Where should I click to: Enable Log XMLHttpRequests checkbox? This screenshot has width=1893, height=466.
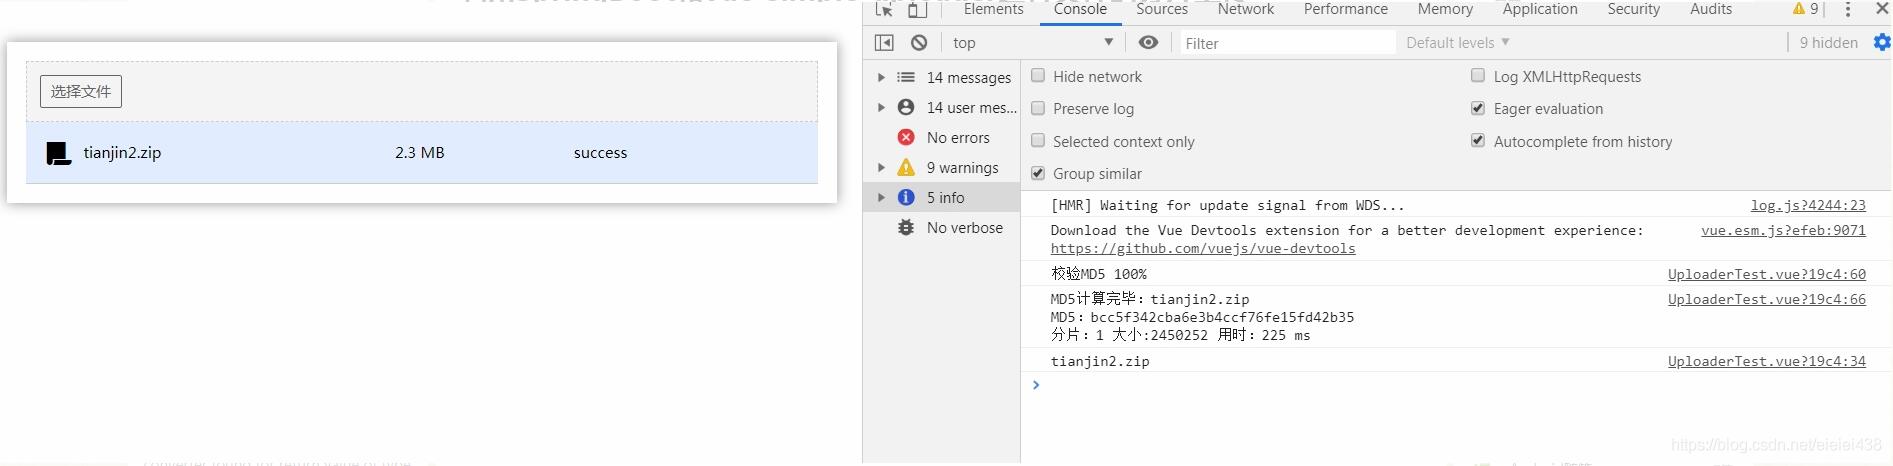click(x=1478, y=76)
